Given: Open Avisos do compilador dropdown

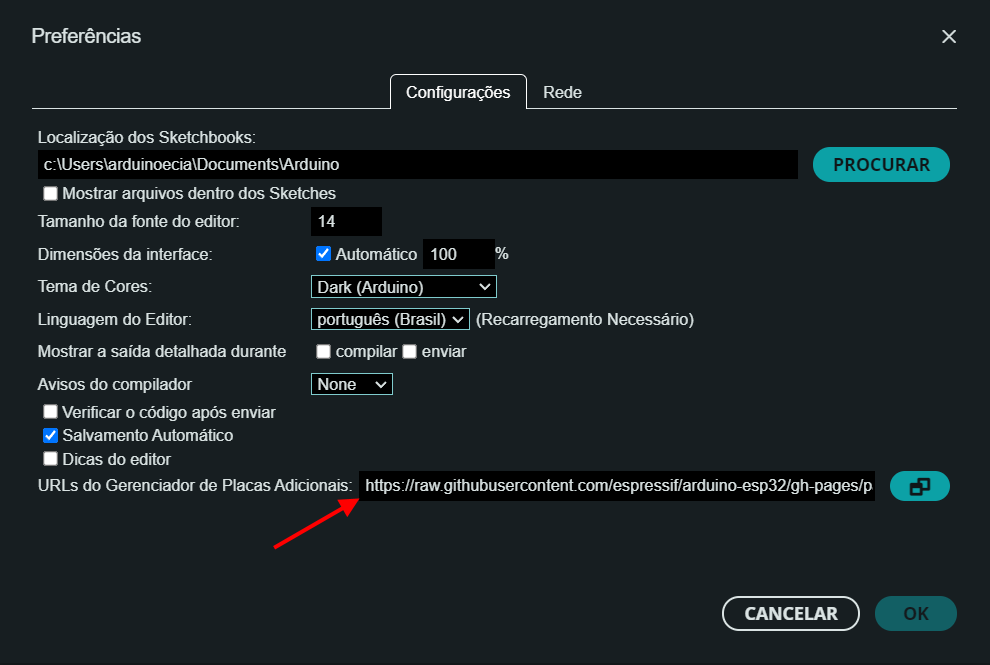Looking at the screenshot, I should click(x=352, y=384).
